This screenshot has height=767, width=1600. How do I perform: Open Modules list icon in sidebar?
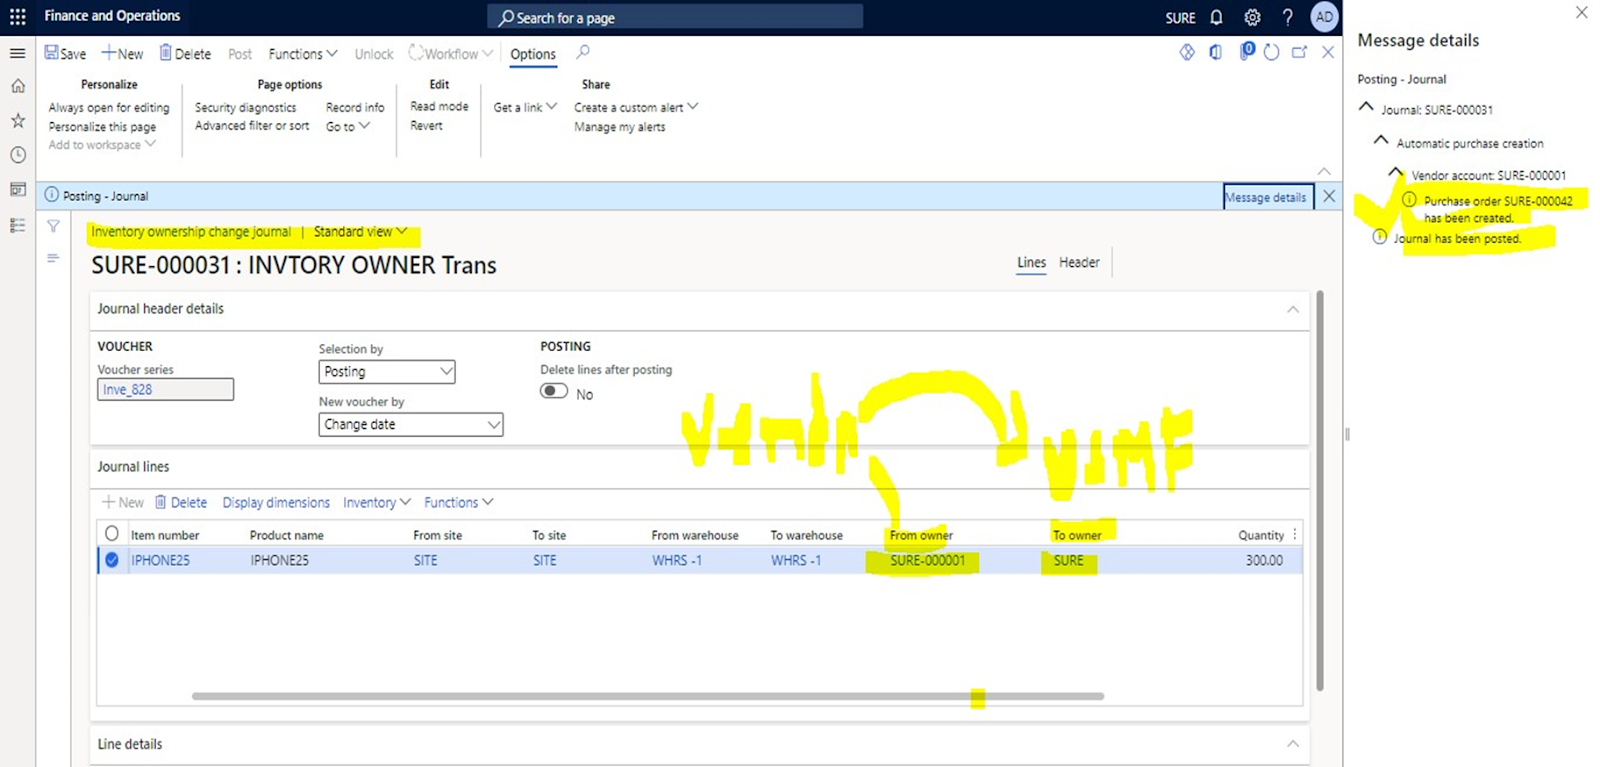(17, 225)
